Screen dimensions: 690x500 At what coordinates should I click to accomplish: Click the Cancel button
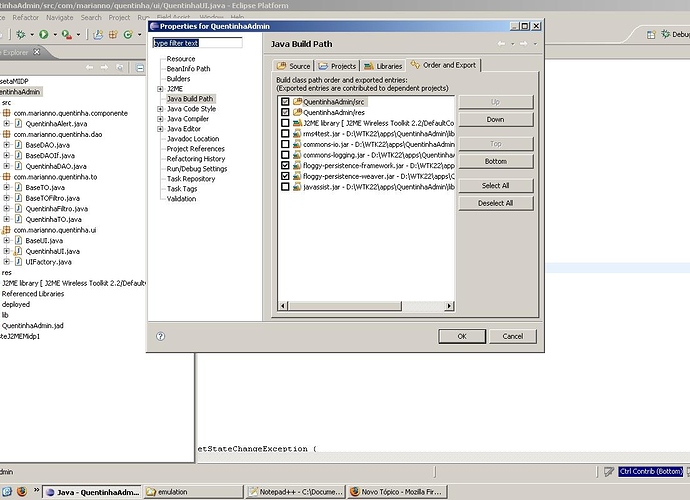coord(513,336)
